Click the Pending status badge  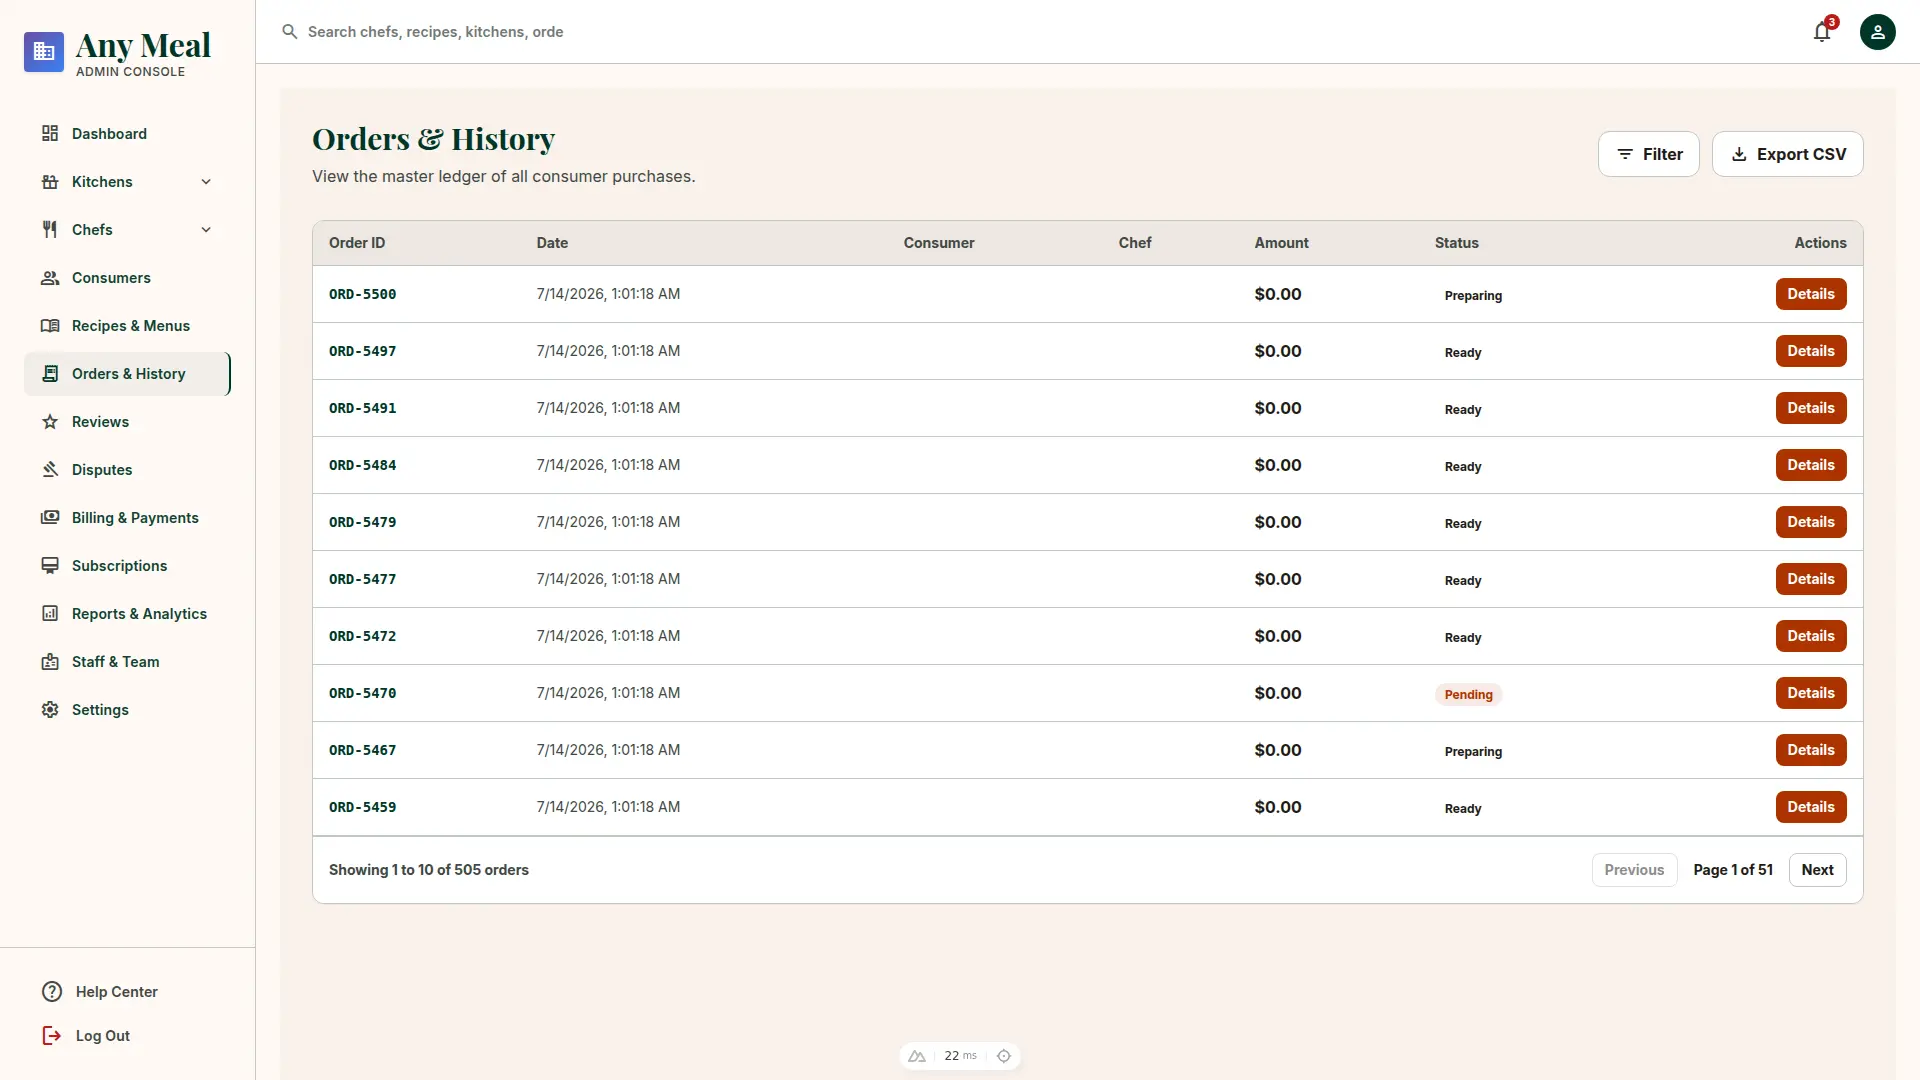click(1468, 694)
